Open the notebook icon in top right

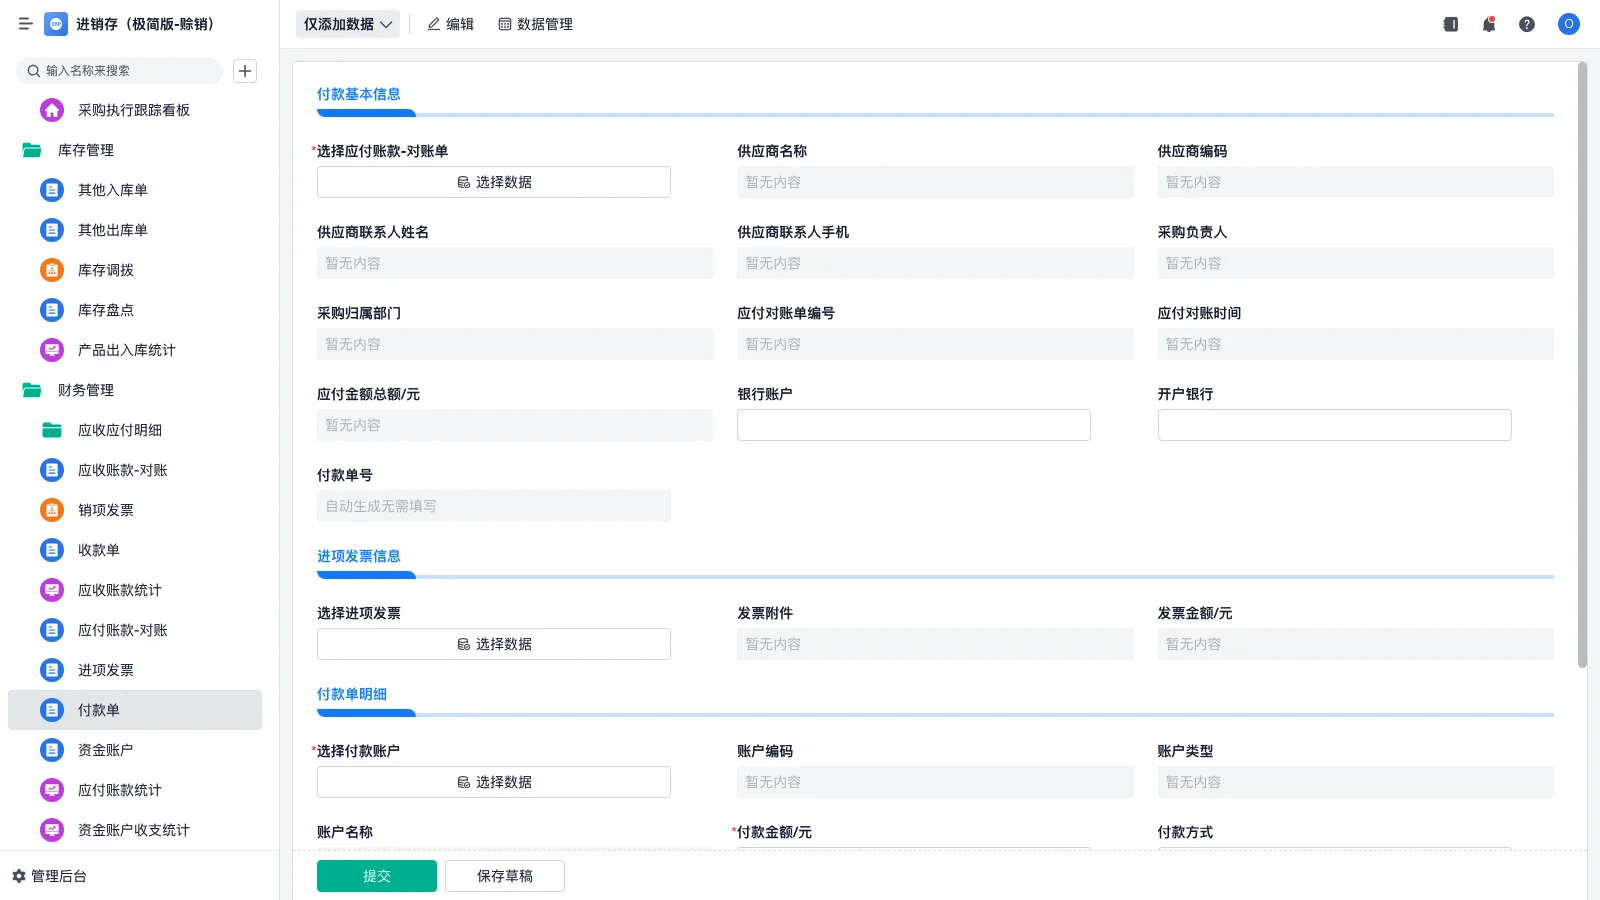coord(1451,24)
